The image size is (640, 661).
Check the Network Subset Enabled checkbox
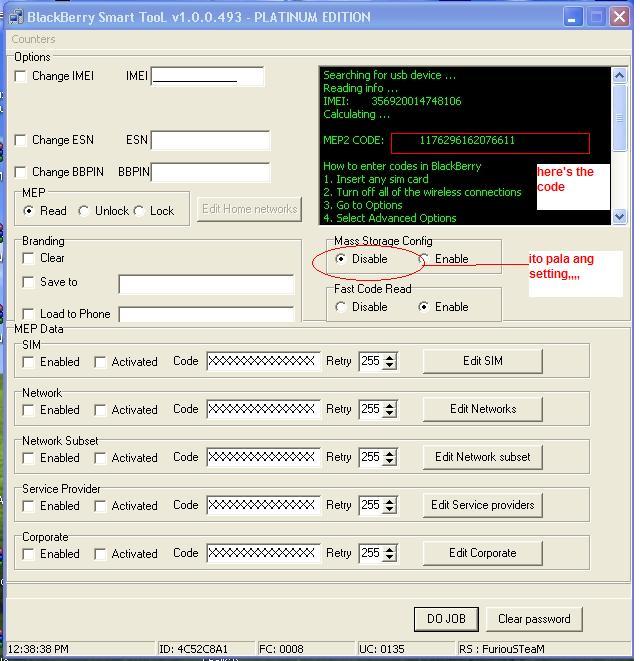[x=28, y=458]
